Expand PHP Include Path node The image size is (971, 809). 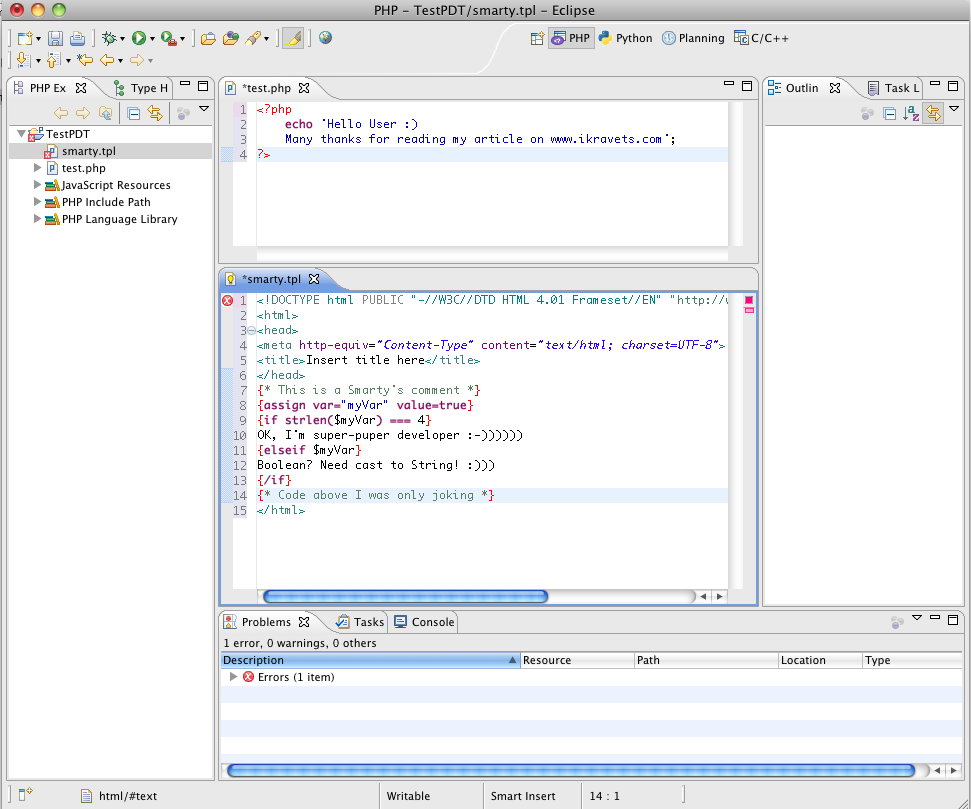[x=37, y=202]
